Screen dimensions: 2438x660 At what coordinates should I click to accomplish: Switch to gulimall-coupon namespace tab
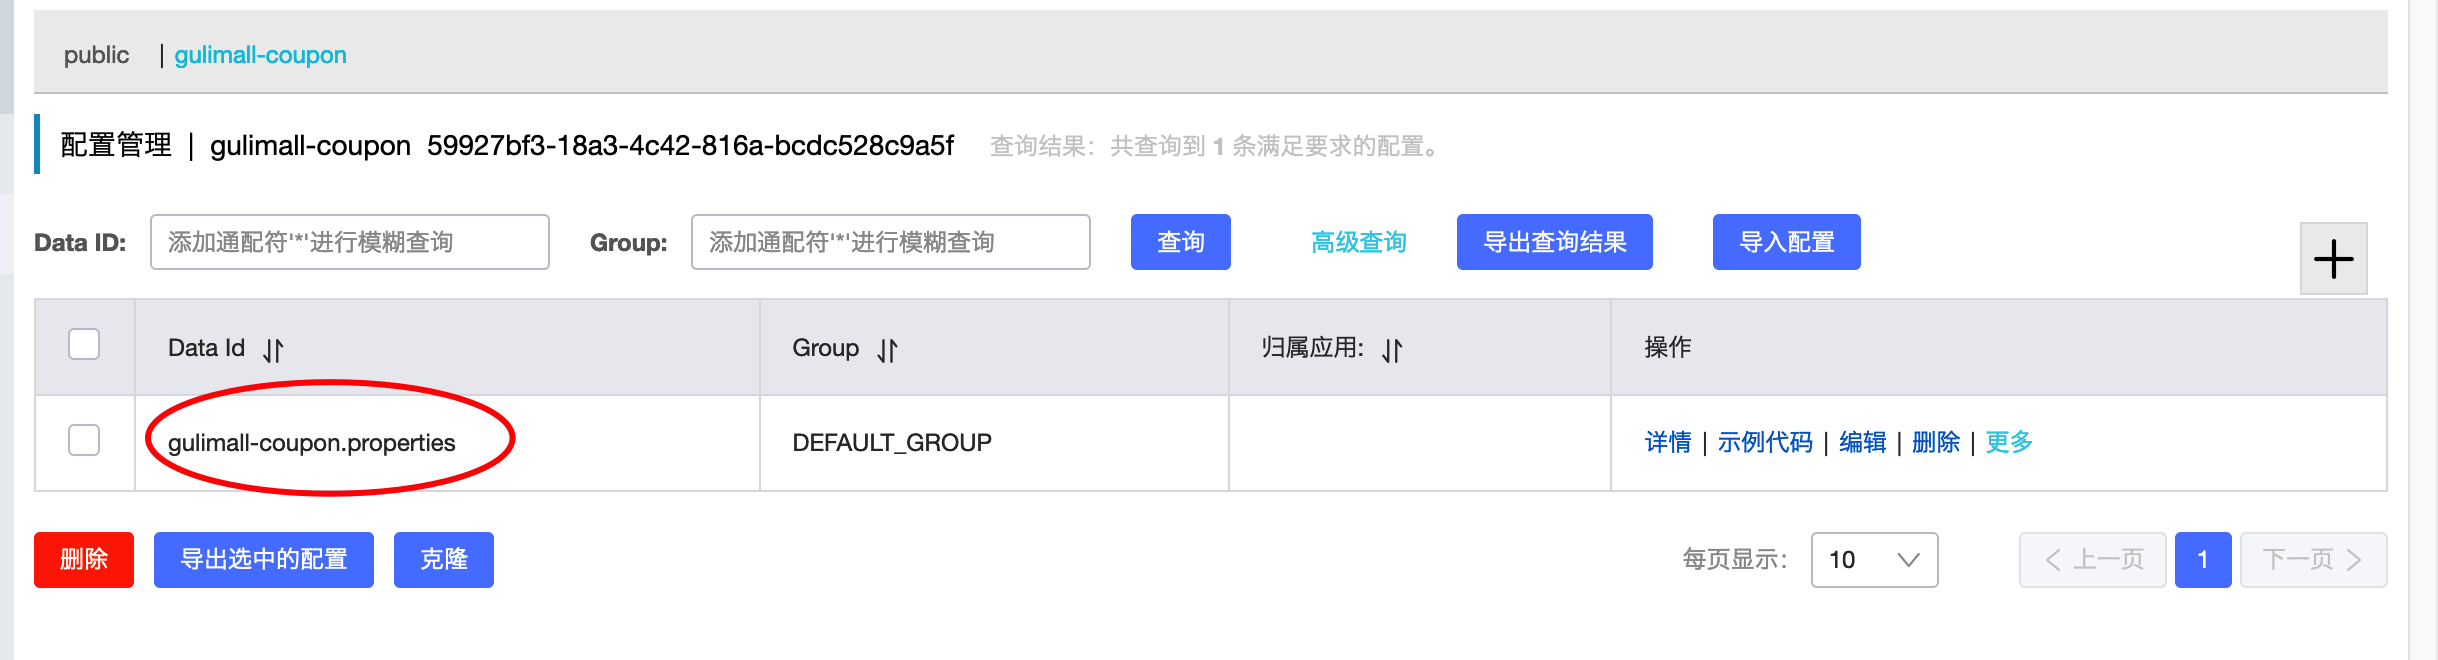(x=260, y=55)
